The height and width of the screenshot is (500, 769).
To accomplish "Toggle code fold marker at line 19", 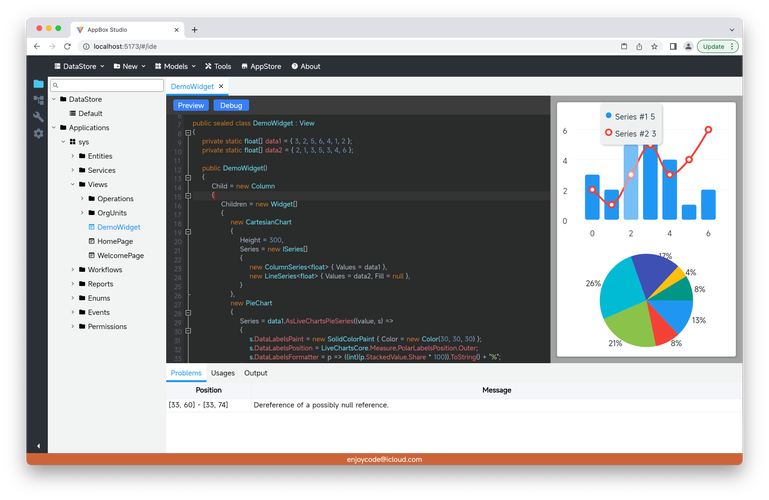I will [x=188, y=232].
